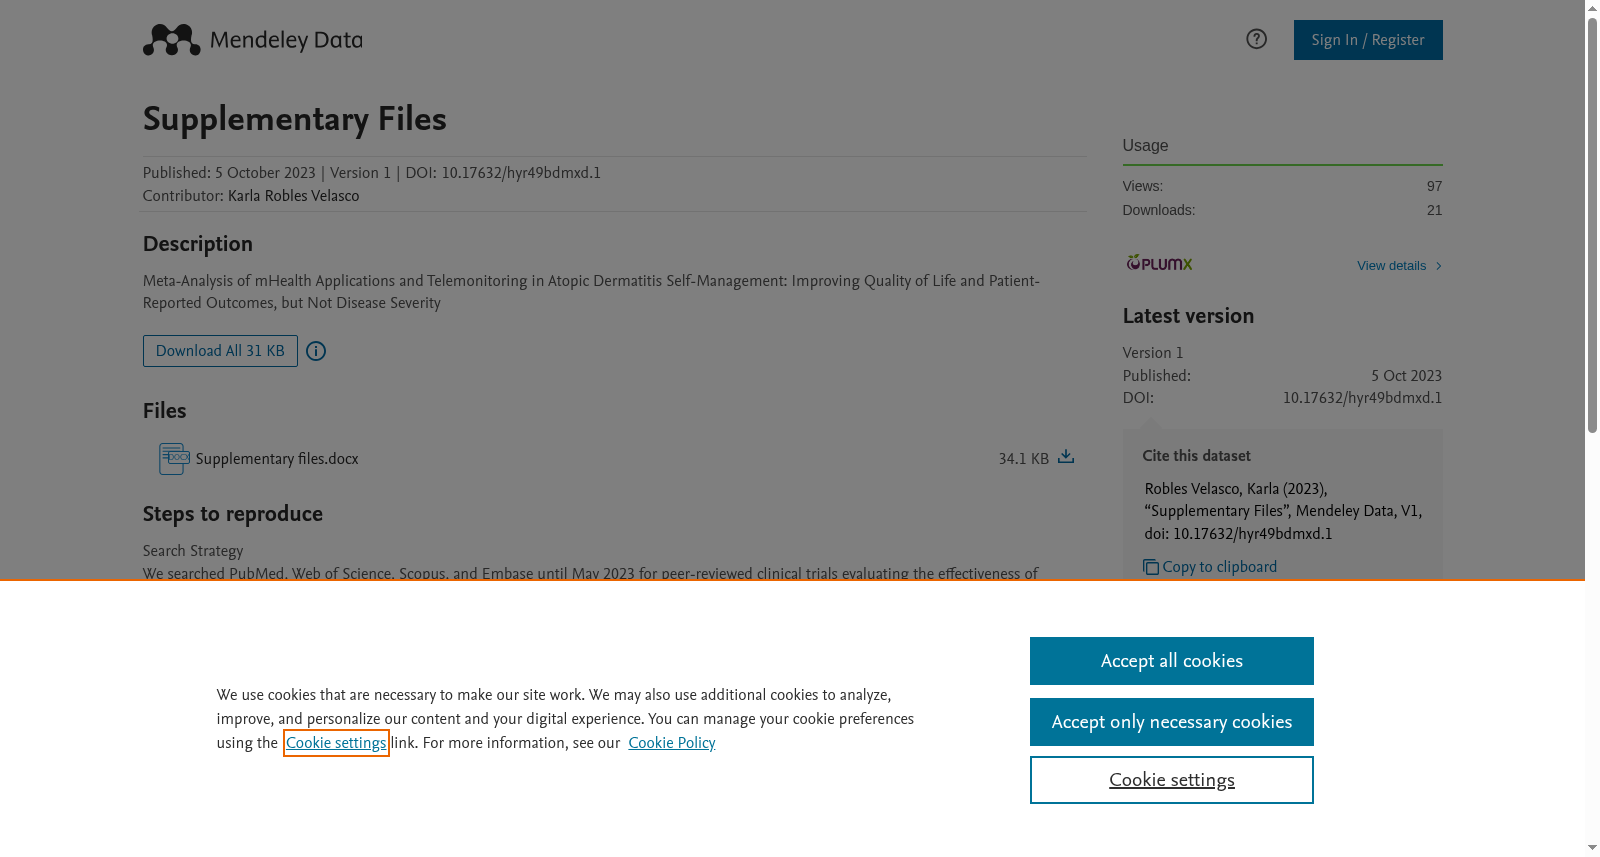Download Supplementary files.docx via arrow icon
Screen dimensions: 1600x857
click(1066, 457)
